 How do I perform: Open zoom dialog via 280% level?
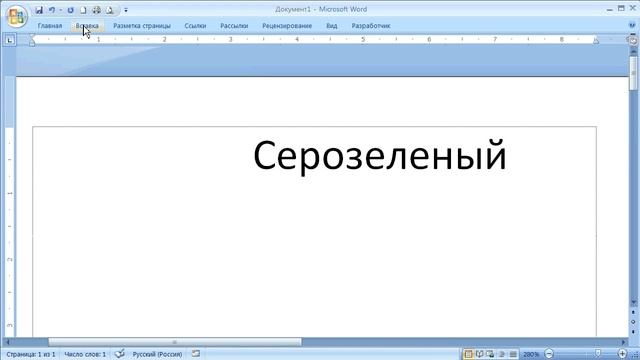(531, 354)
